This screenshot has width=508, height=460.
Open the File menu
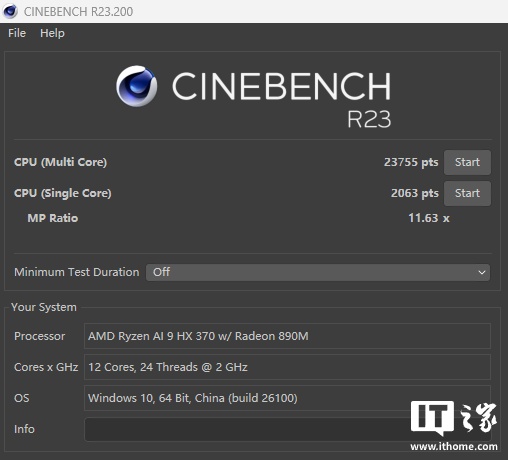(17, 33)
